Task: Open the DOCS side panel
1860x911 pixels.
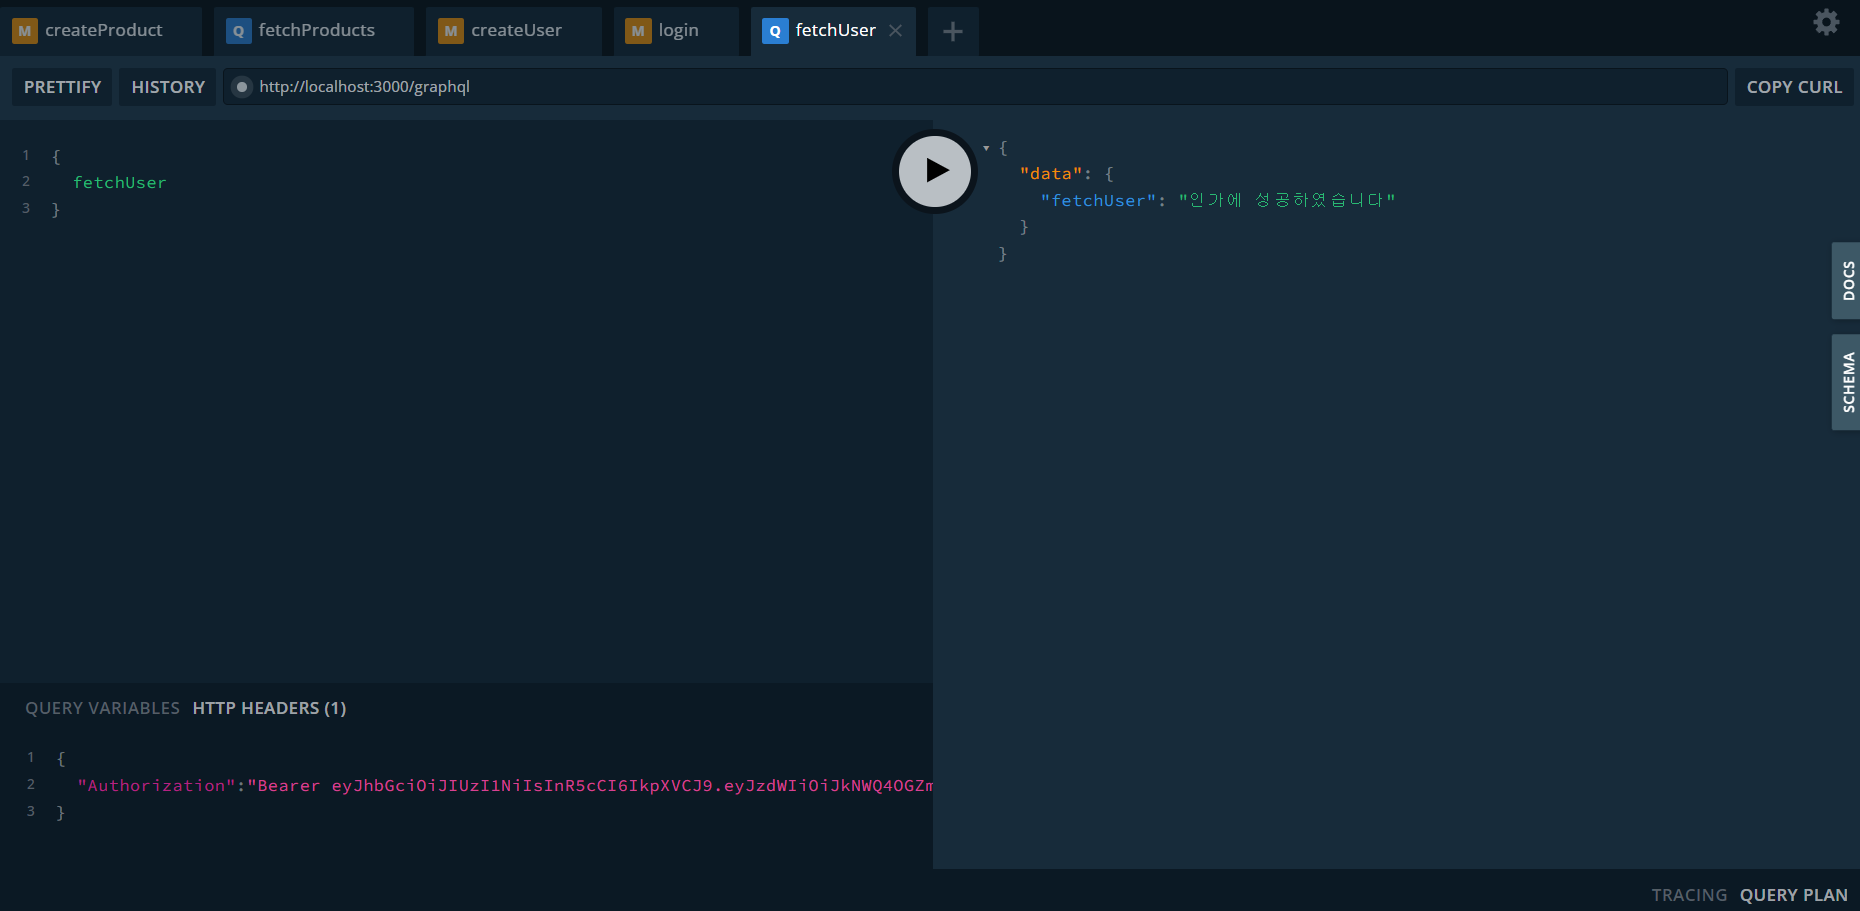Action: coord(1846,281)
